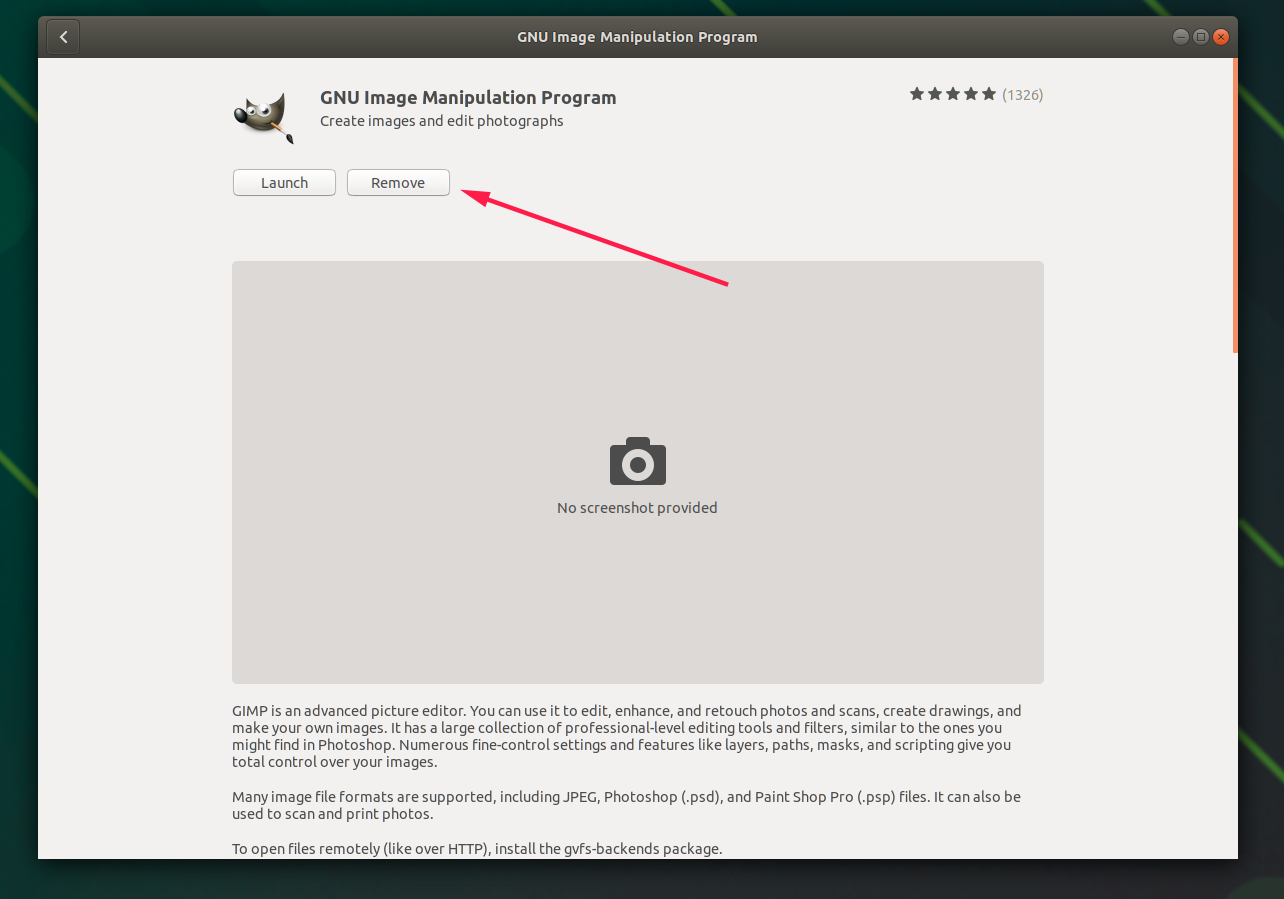Open the (1326) review count
This screenshot has width=1284, height=899.
1022,95
